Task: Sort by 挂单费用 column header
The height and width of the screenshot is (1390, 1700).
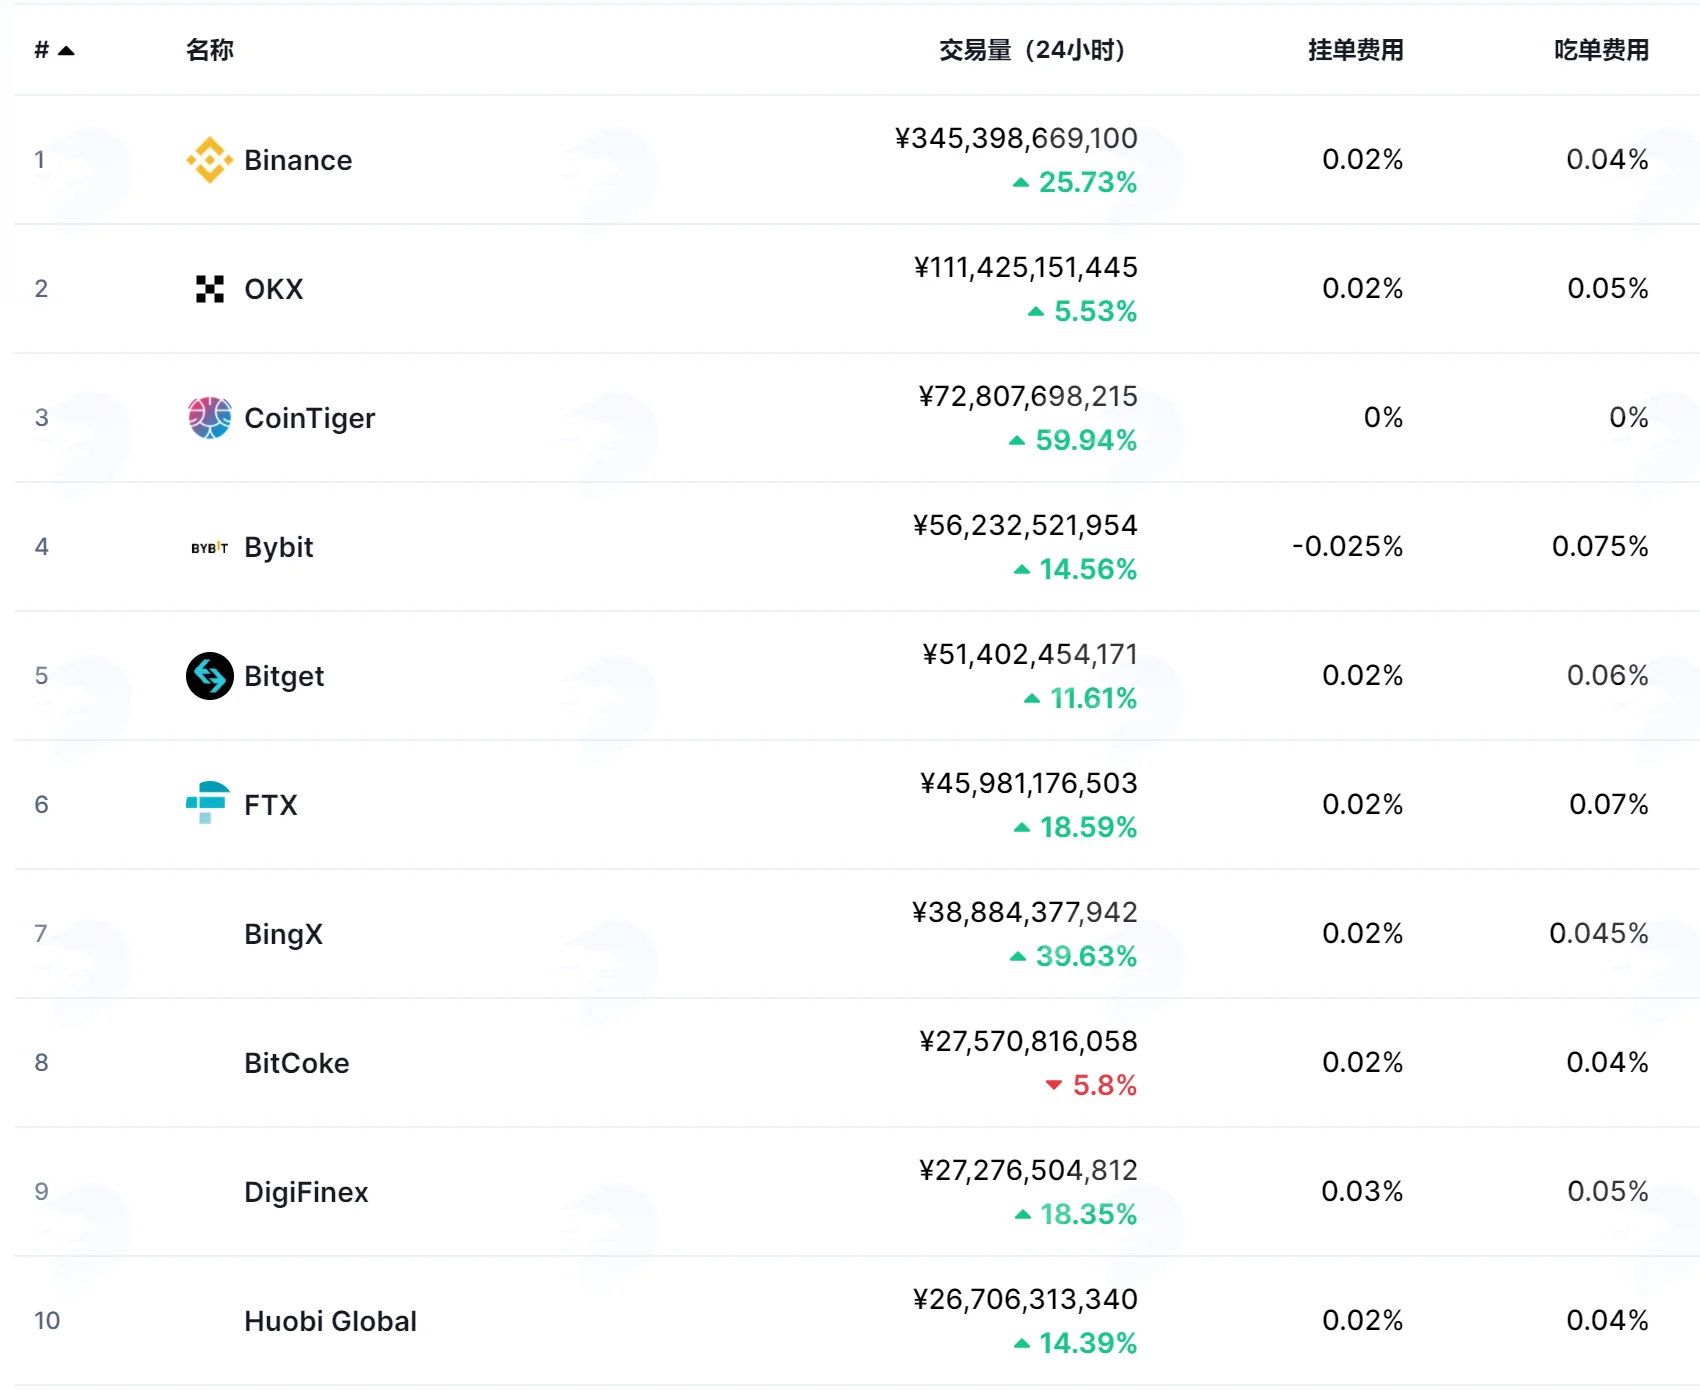Action: coord(1356,50)
